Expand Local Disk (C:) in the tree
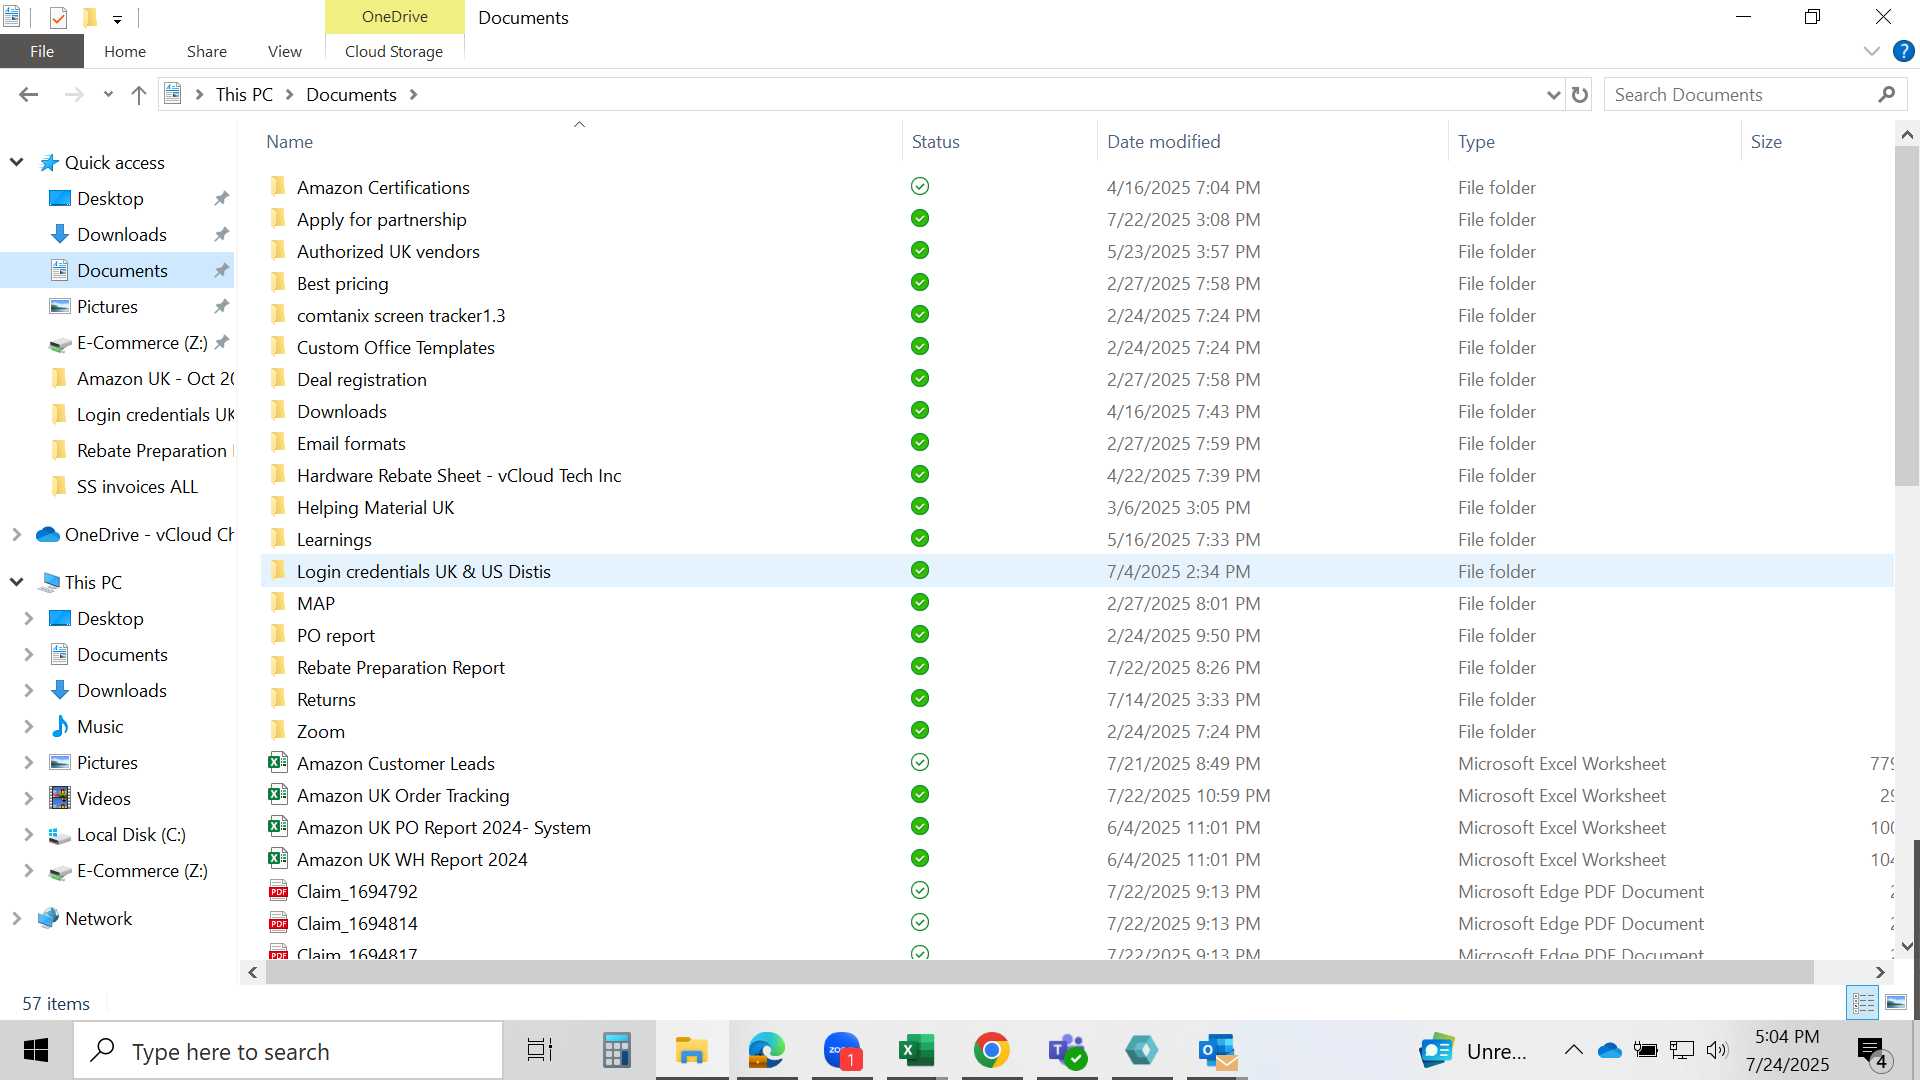The width and height of the screenshot is (1920, 1080). [x=29, y=834]
